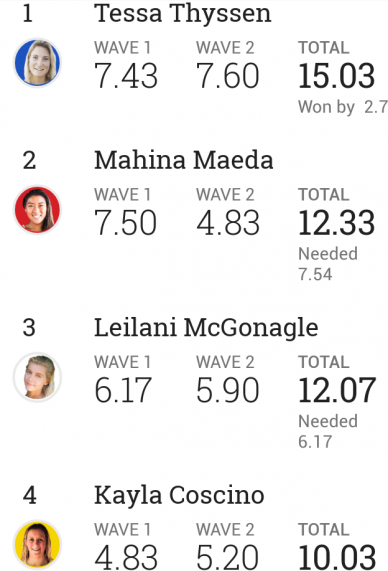Open Leilani McGonagle's profile picture

[x=37, y=377]
